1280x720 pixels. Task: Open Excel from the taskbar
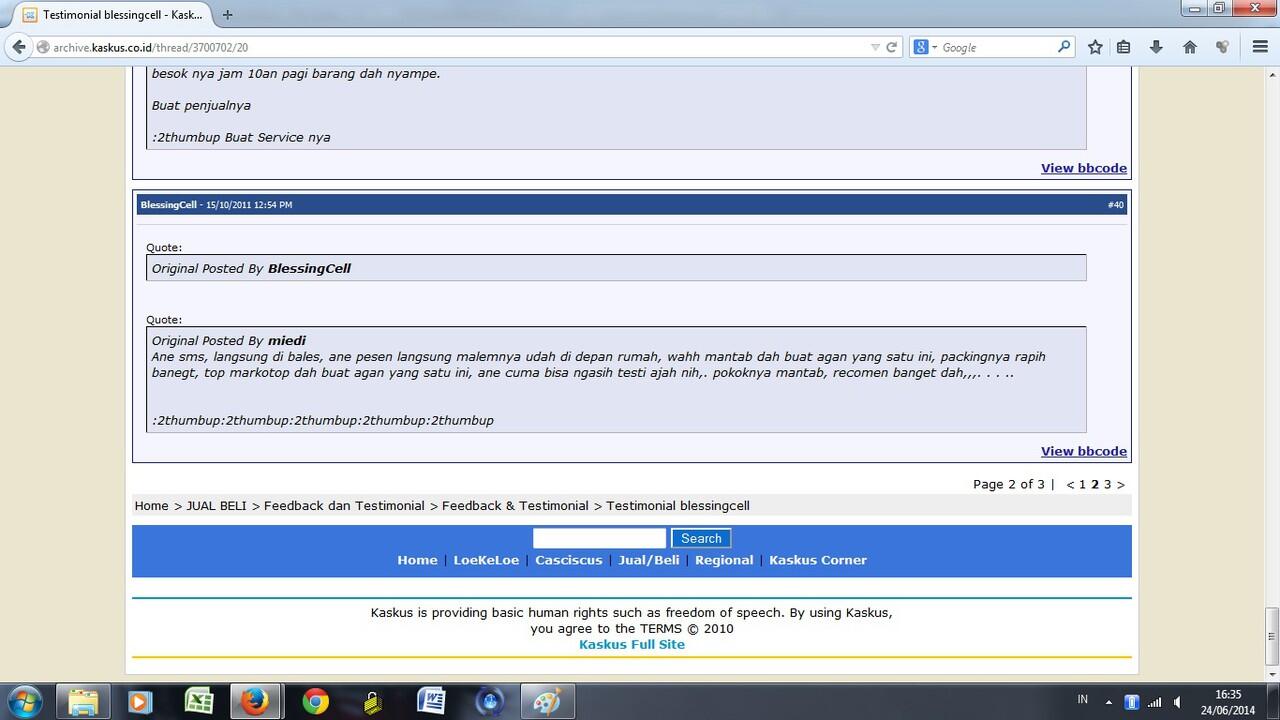tap(198, 702)
